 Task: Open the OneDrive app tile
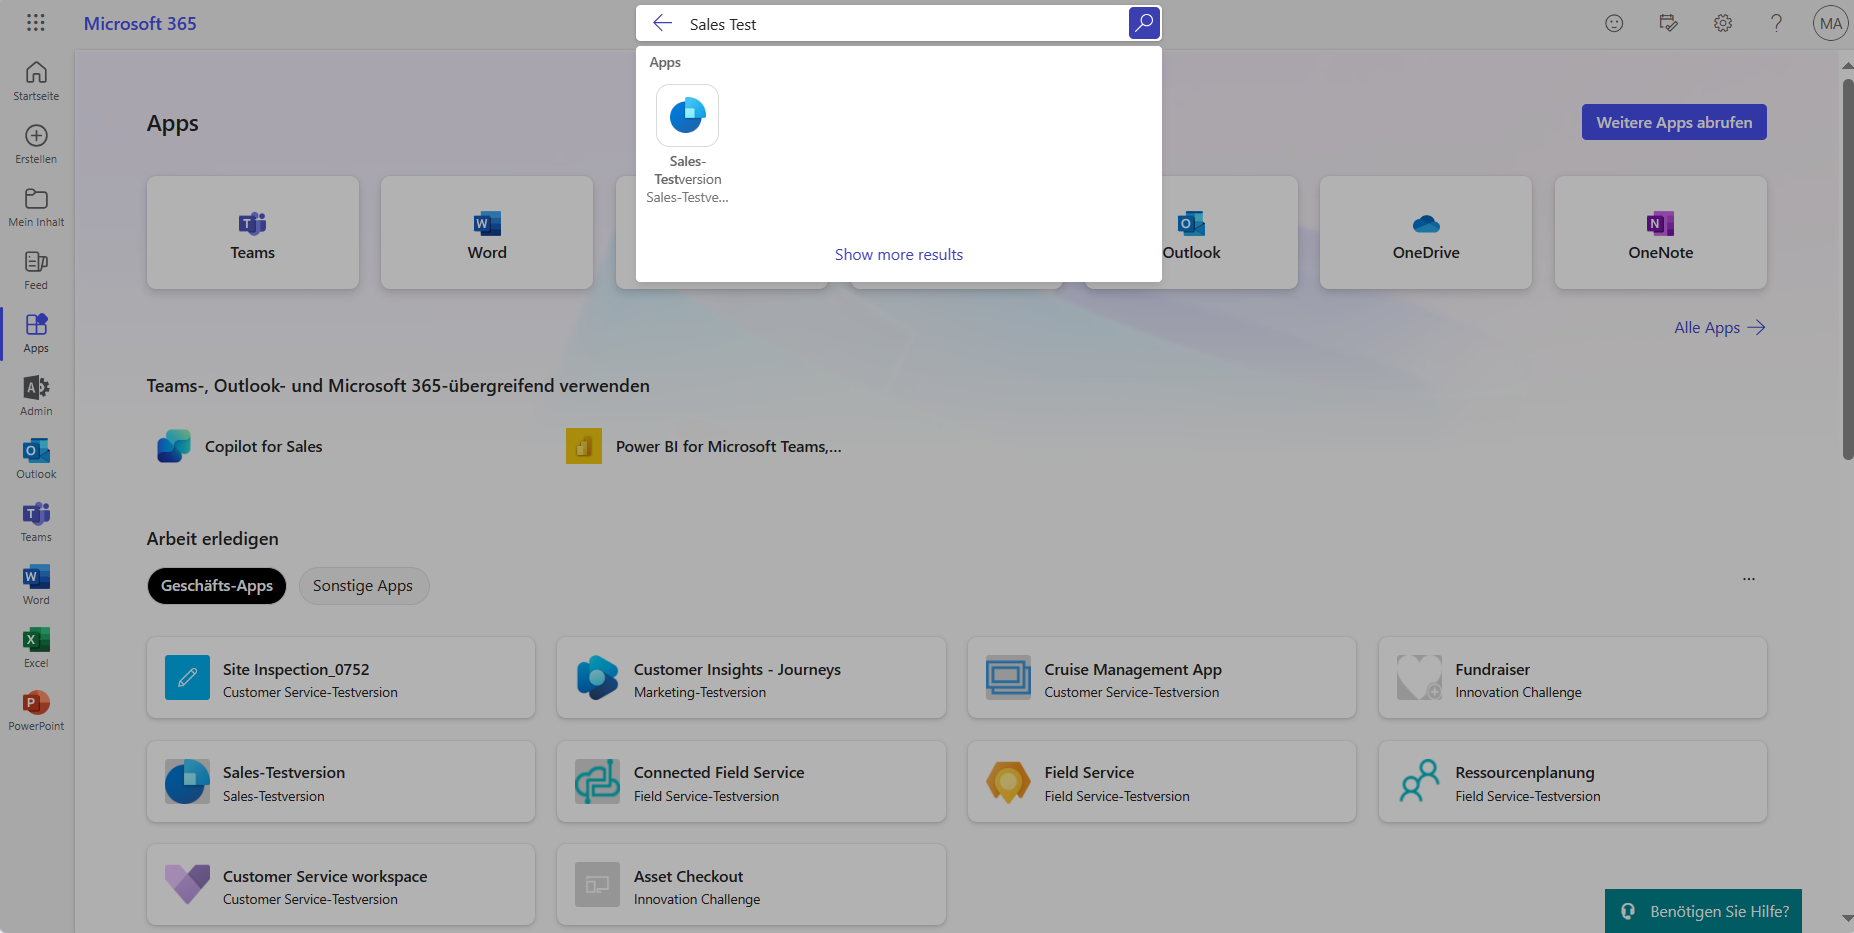(1426, 233)
